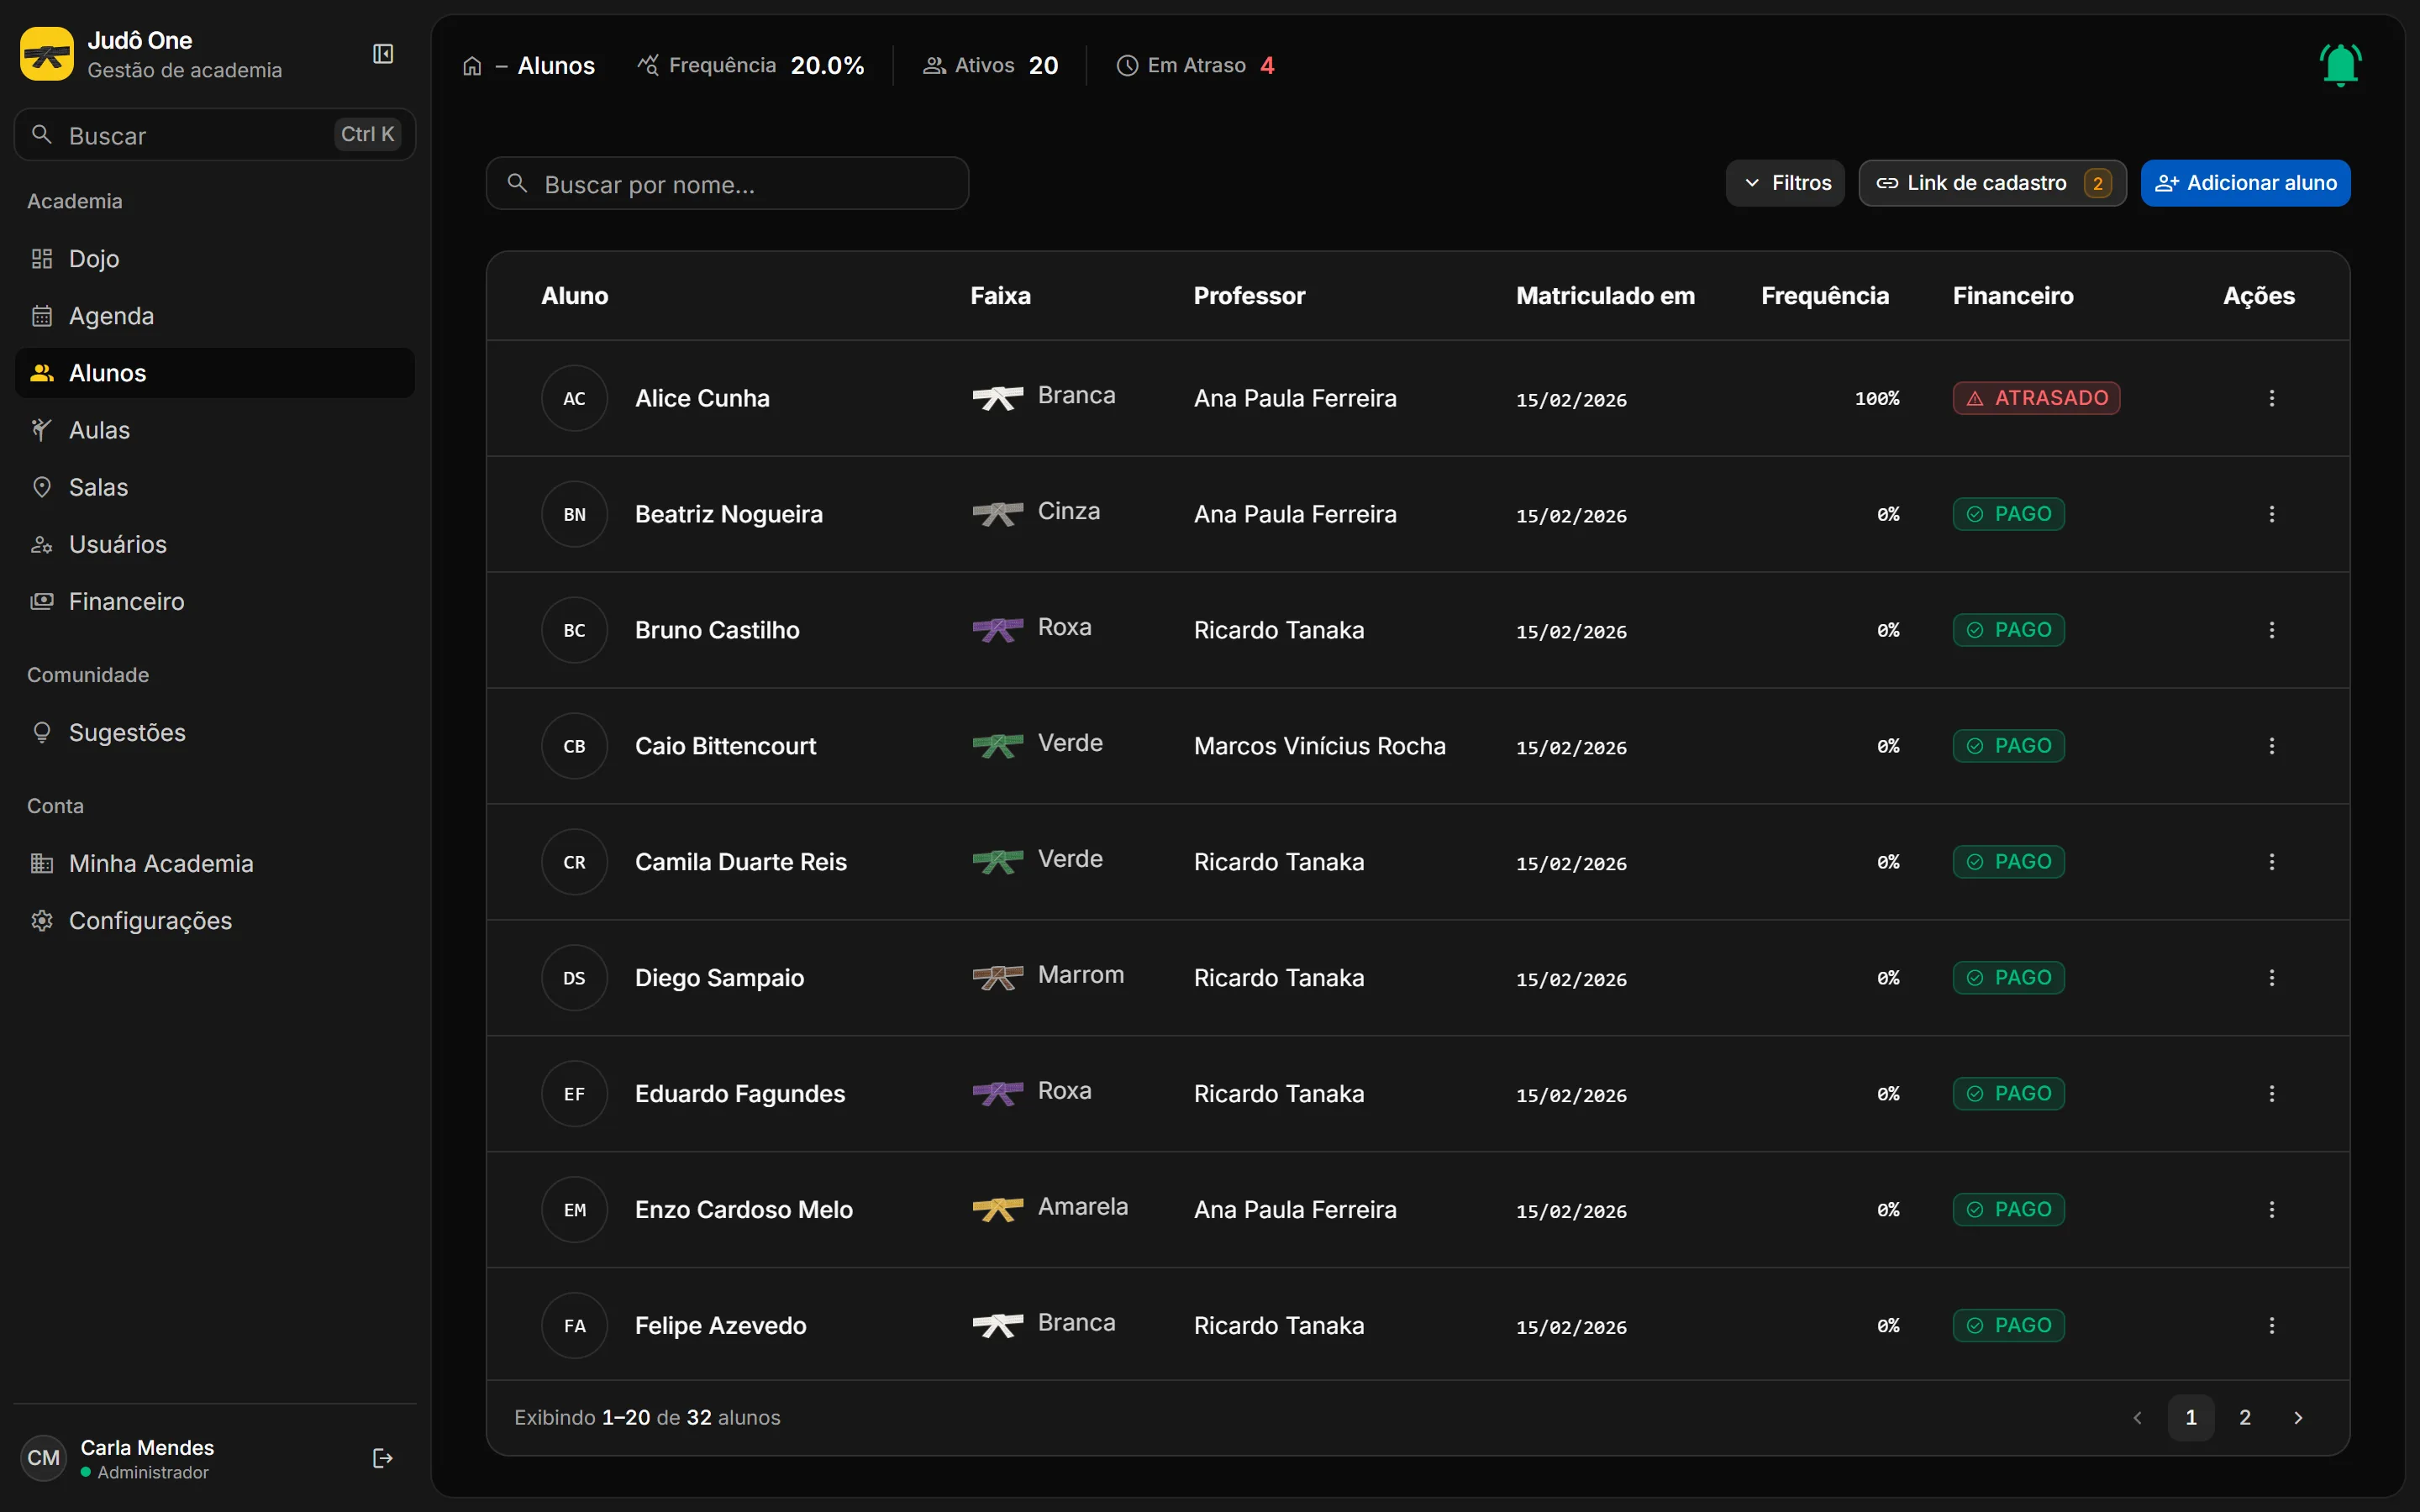
Task: Open Financeiro in the sidebar
Action: point(215,601)
